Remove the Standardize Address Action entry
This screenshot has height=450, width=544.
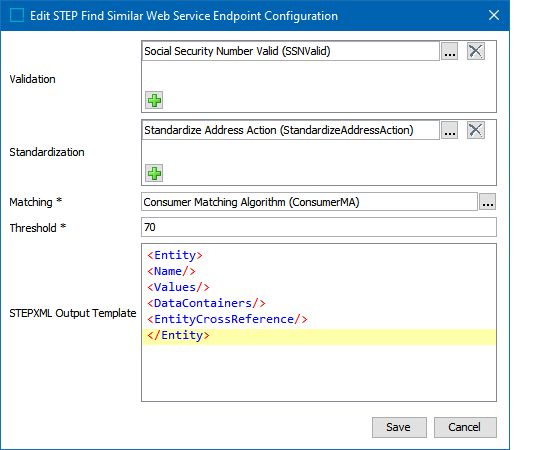pos(475,130)
